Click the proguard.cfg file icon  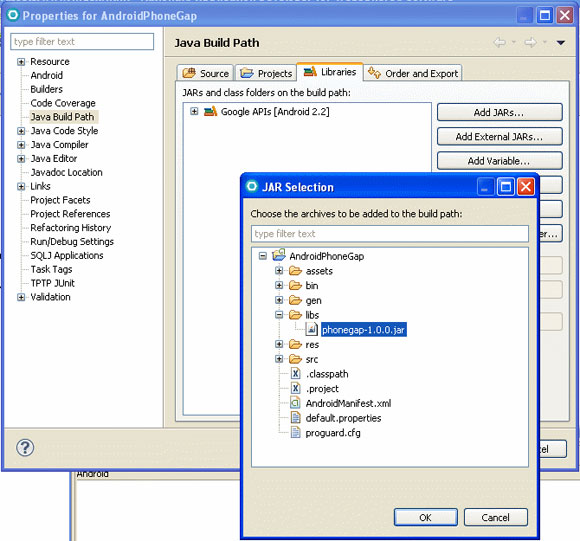point(295,432)
